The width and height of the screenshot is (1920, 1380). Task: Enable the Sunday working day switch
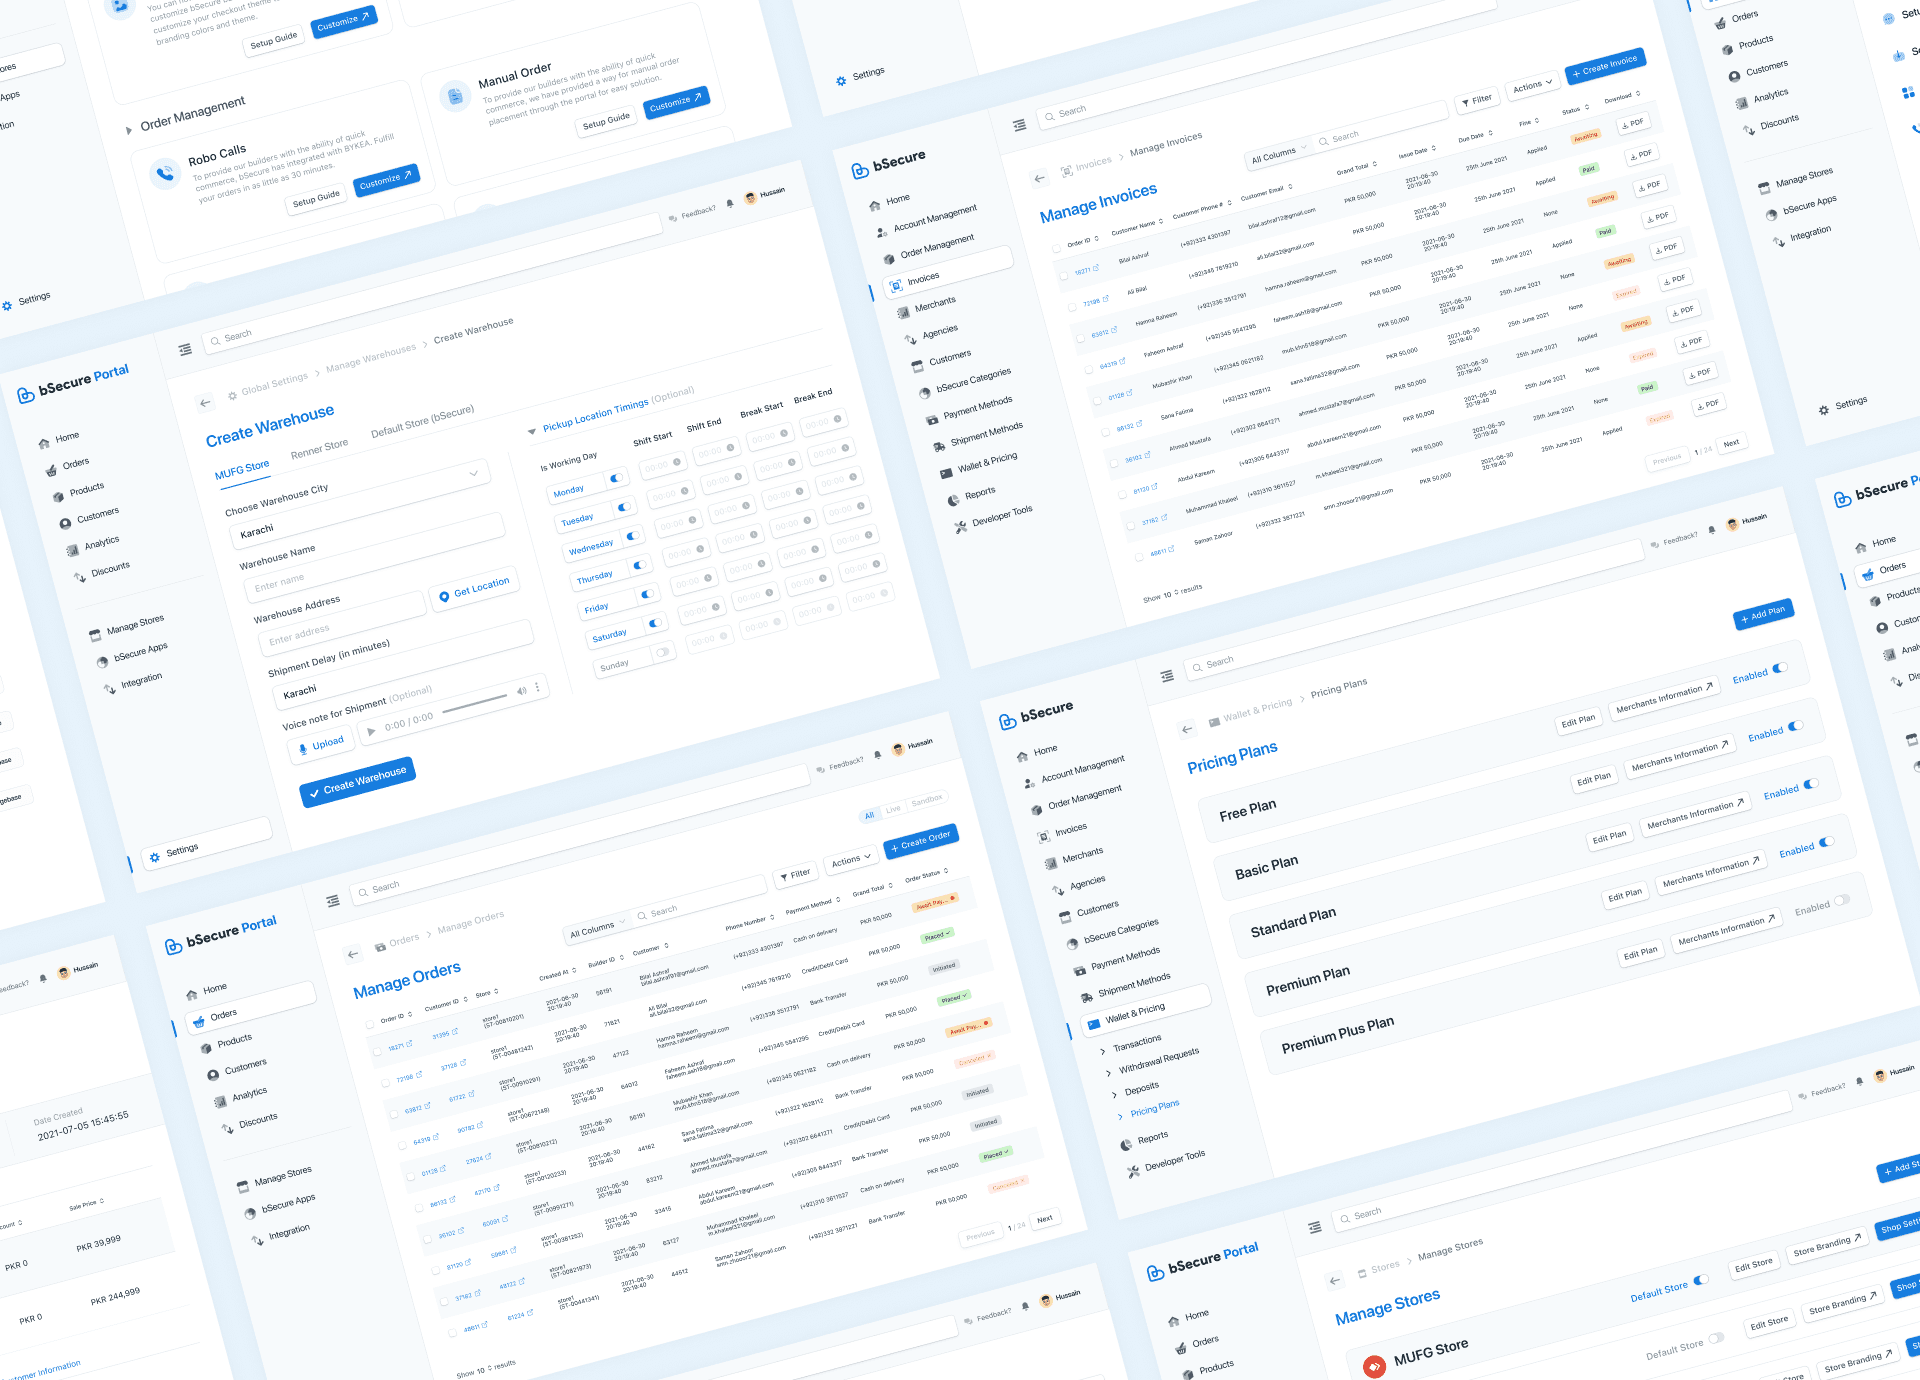(x=662, y=653)
